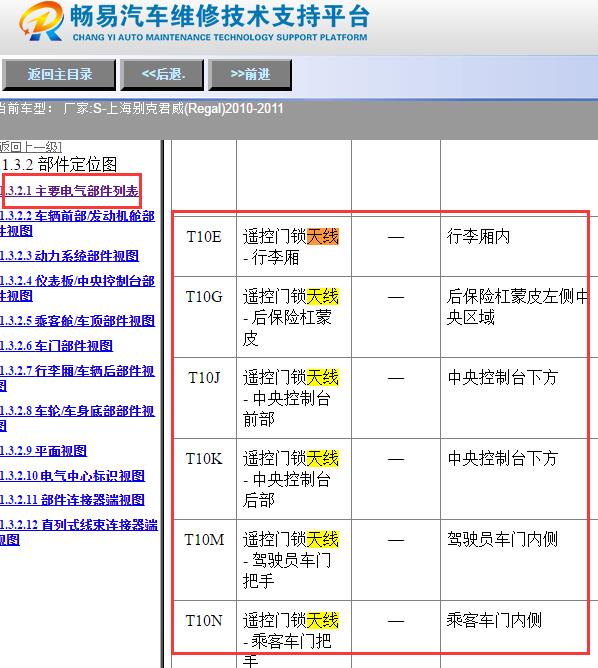Click the >>前进 forward button
Viewport: 598px width, 668px height.
(x=250, y=75)
